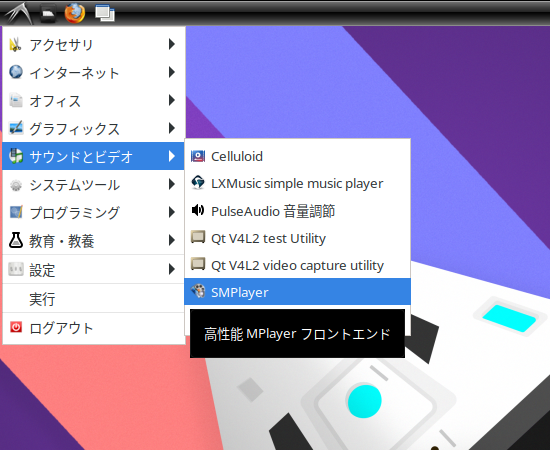Screen dimensions: 550x450
Task: Launch Qt V4L2 video capture utility
Action: click(x=297, y=264)
